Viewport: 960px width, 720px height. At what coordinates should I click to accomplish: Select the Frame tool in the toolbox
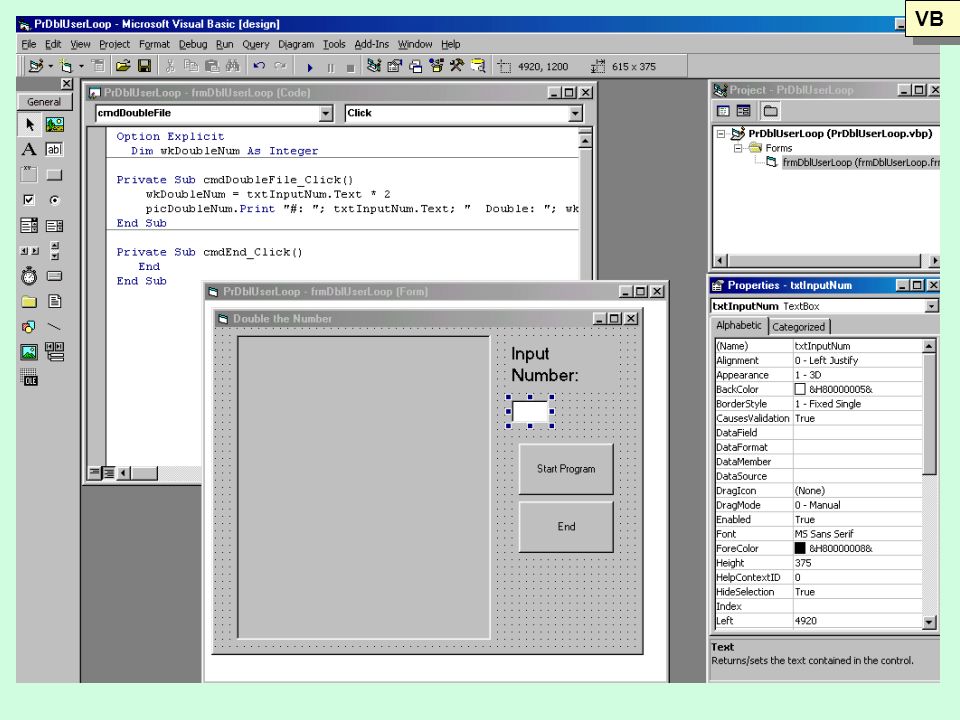(x=29, y=175)
